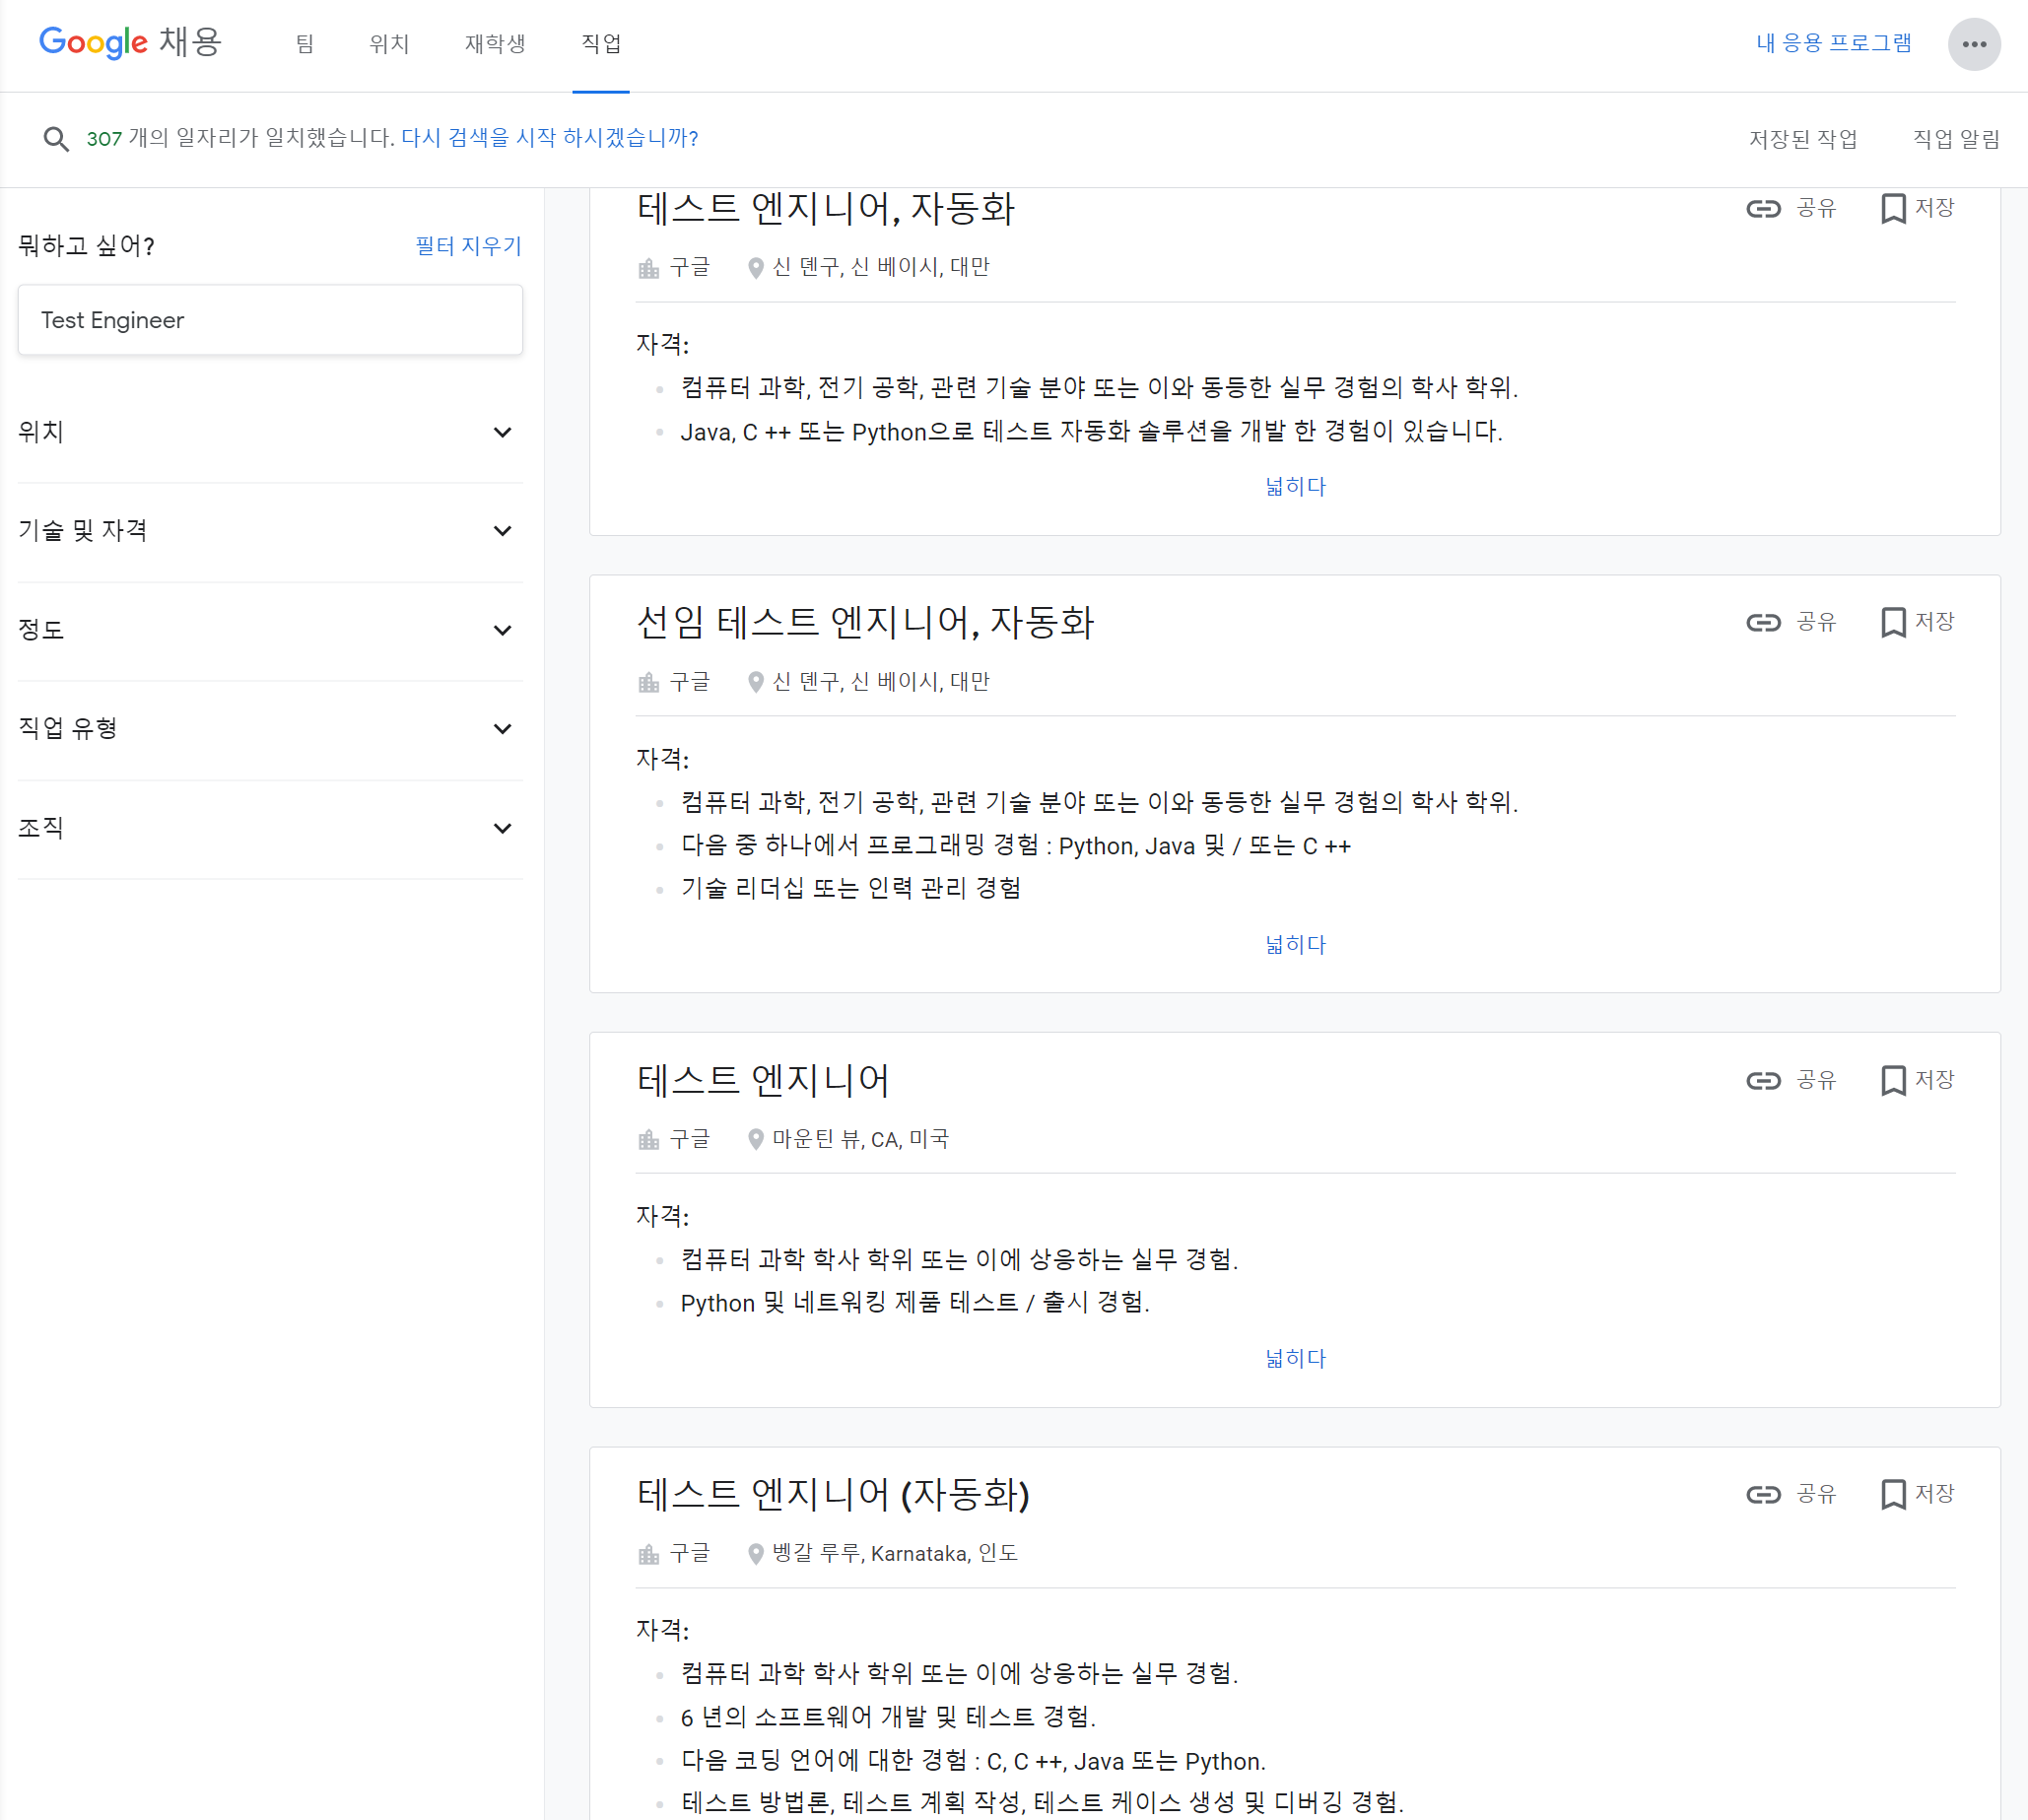Open the three-dot more options menu

pyautogui.click(x=1973, y=44)
